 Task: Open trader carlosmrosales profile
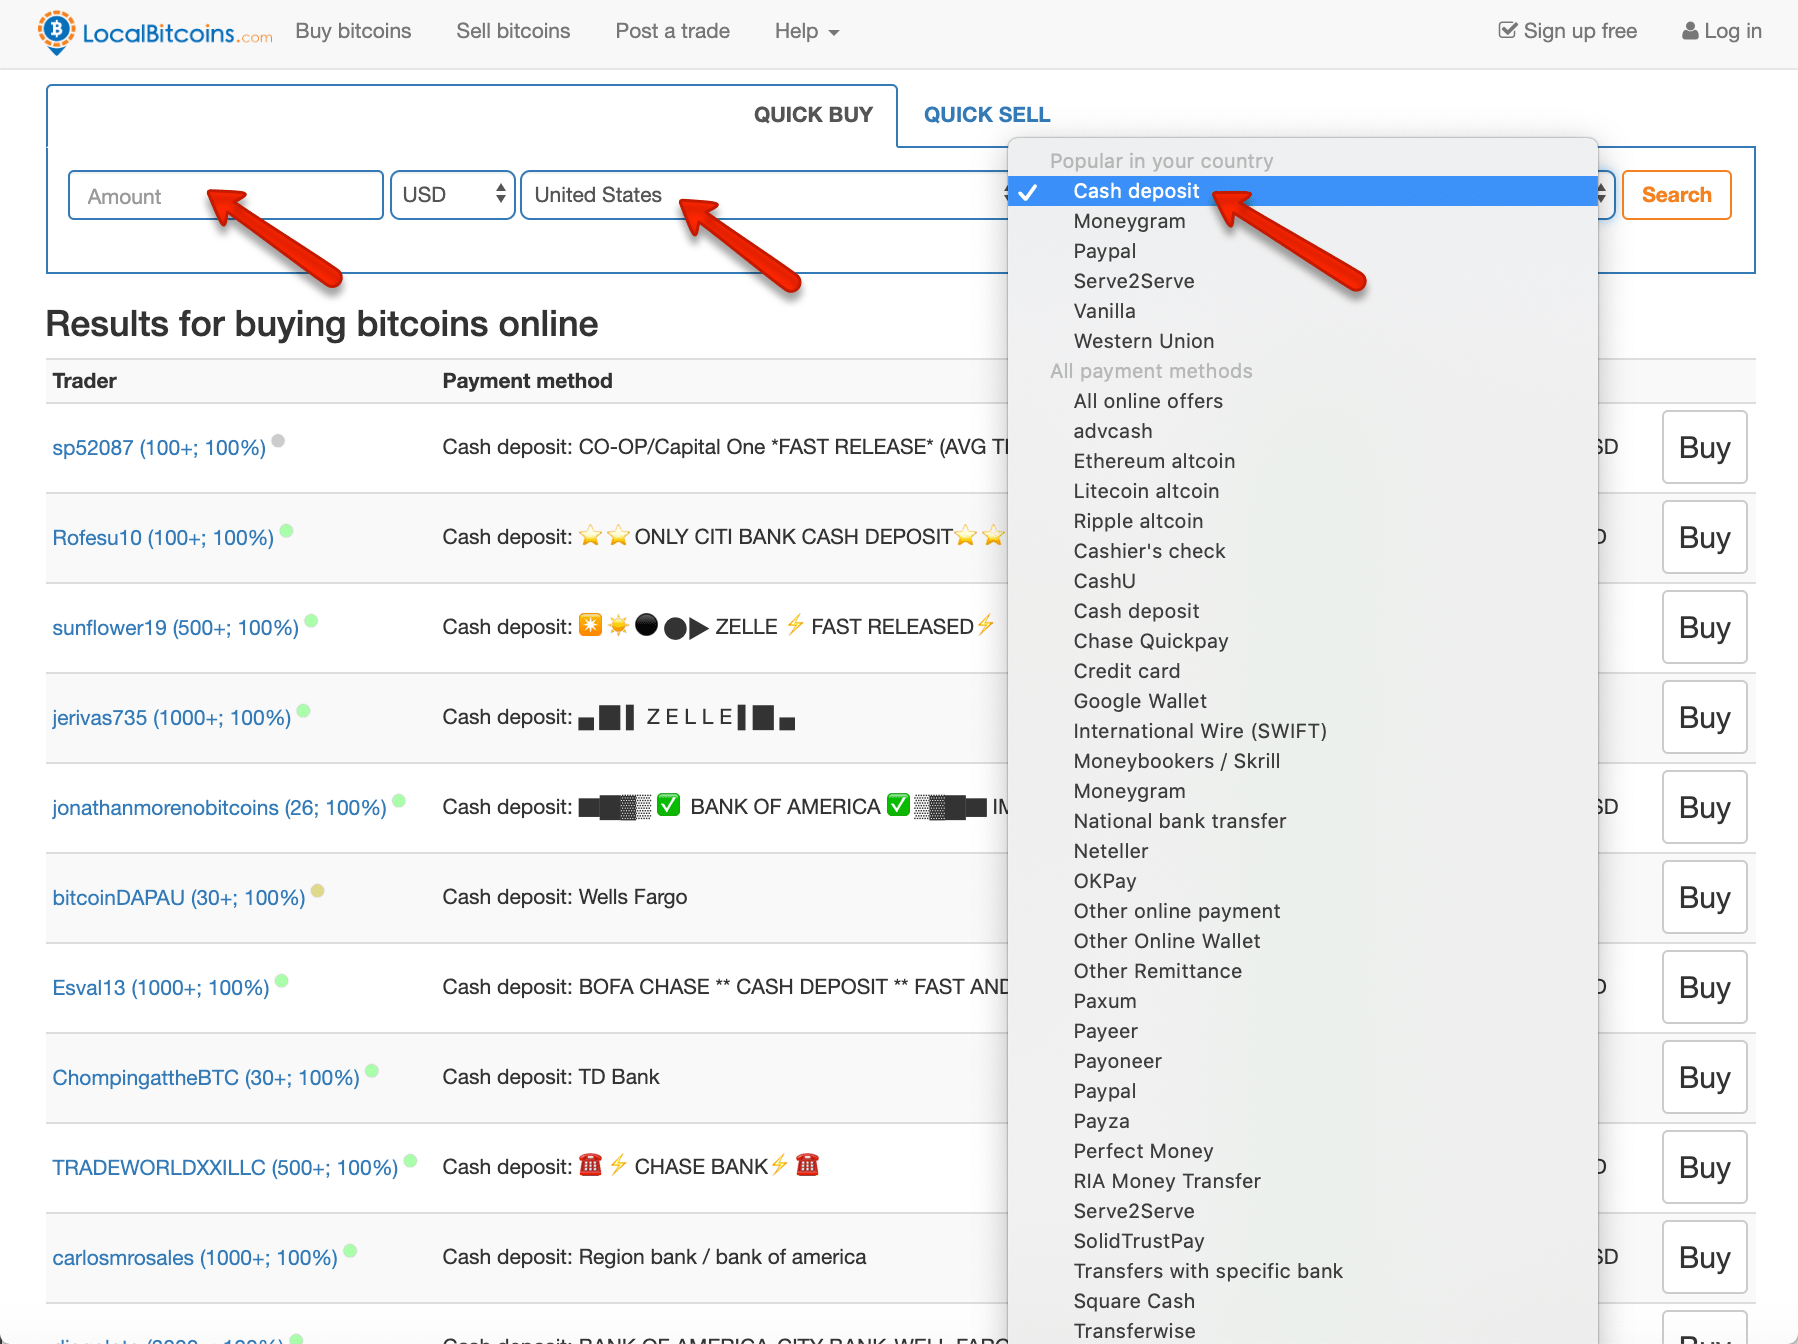195,1258
